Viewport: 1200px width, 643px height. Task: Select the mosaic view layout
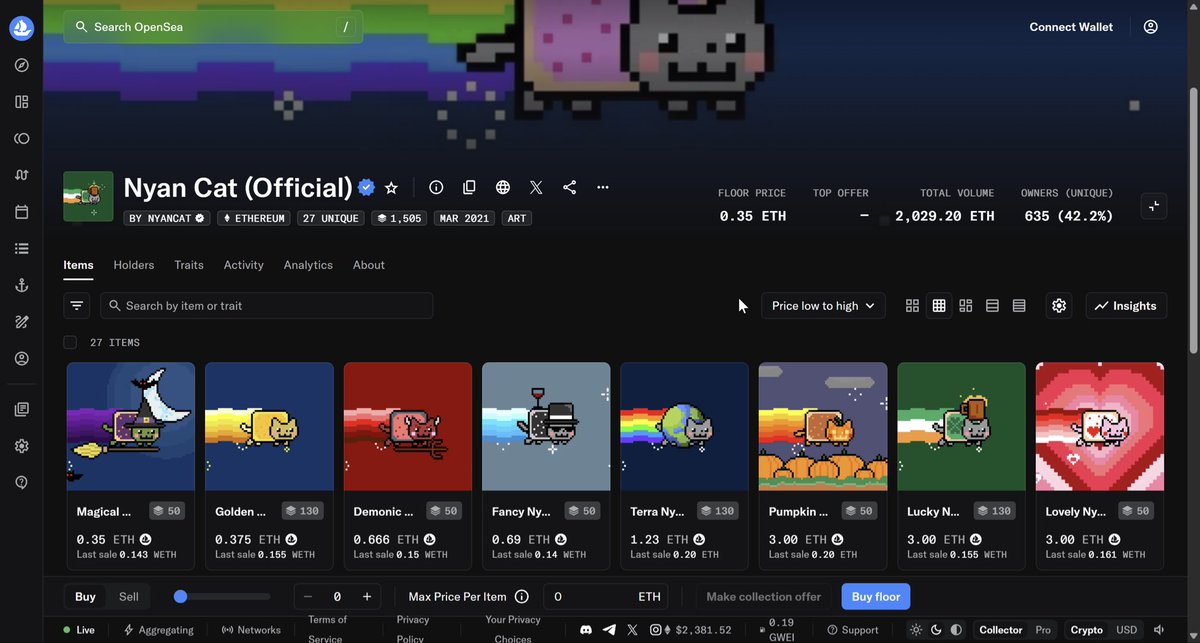tap(965, 306)
